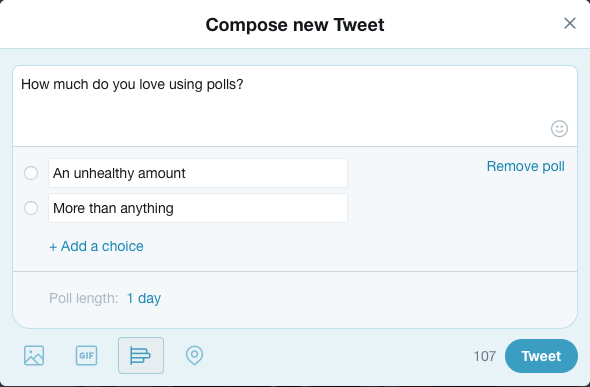Click the plus sign before 'Add a choice'
The image size is (590, 387).
tap(53, 247)
